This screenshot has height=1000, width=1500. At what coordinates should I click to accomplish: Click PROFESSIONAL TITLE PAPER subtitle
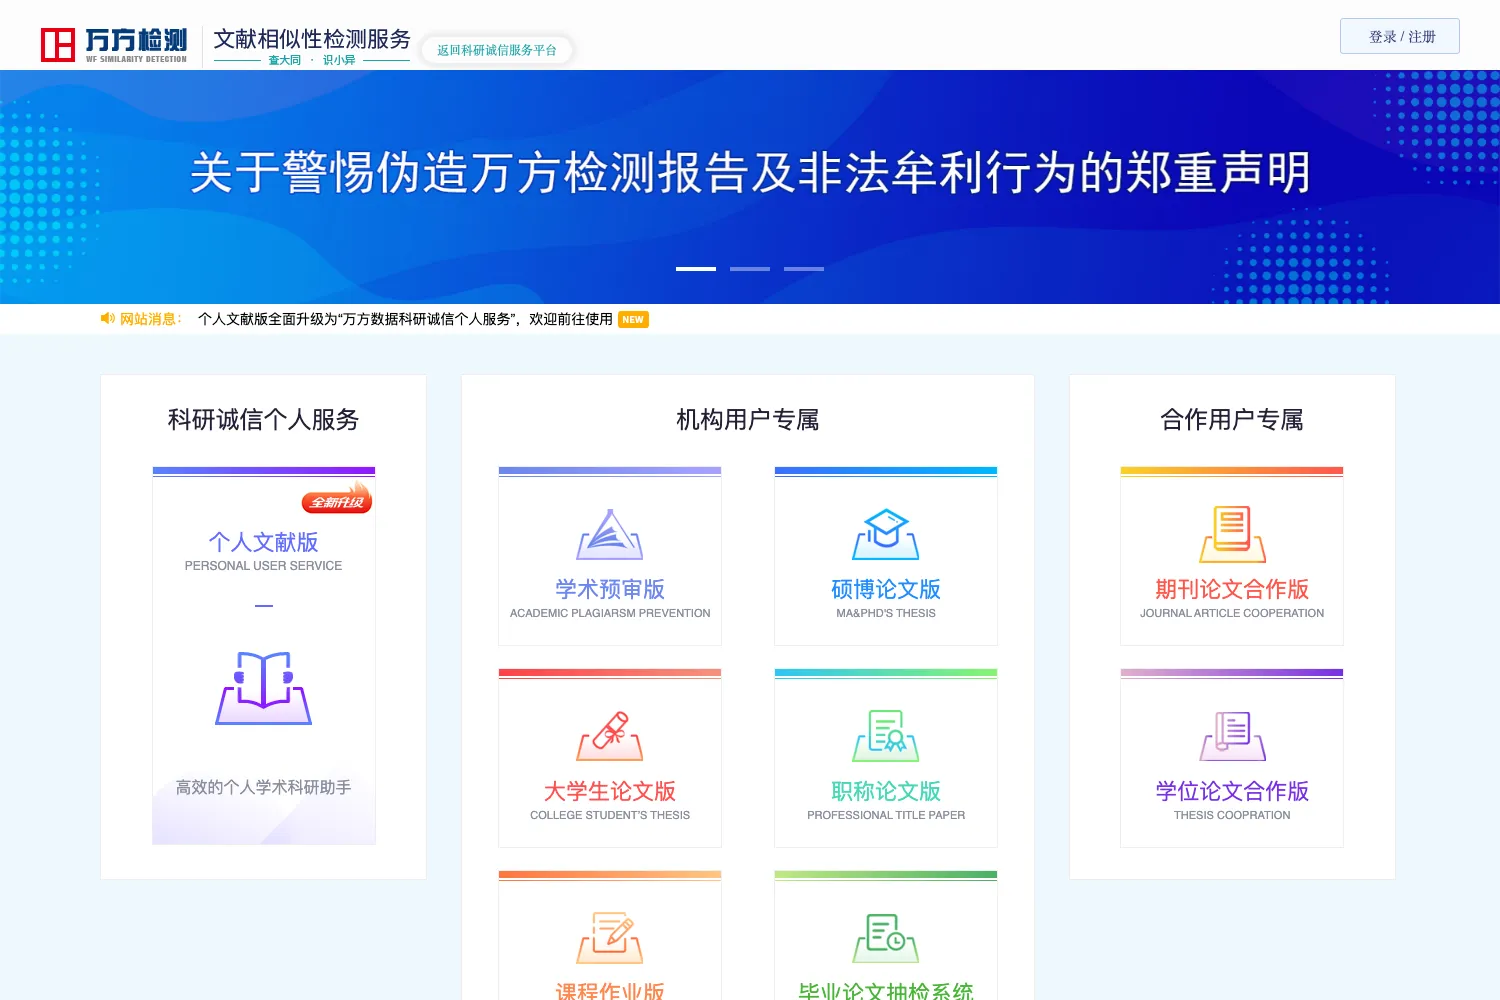(886, 815)
